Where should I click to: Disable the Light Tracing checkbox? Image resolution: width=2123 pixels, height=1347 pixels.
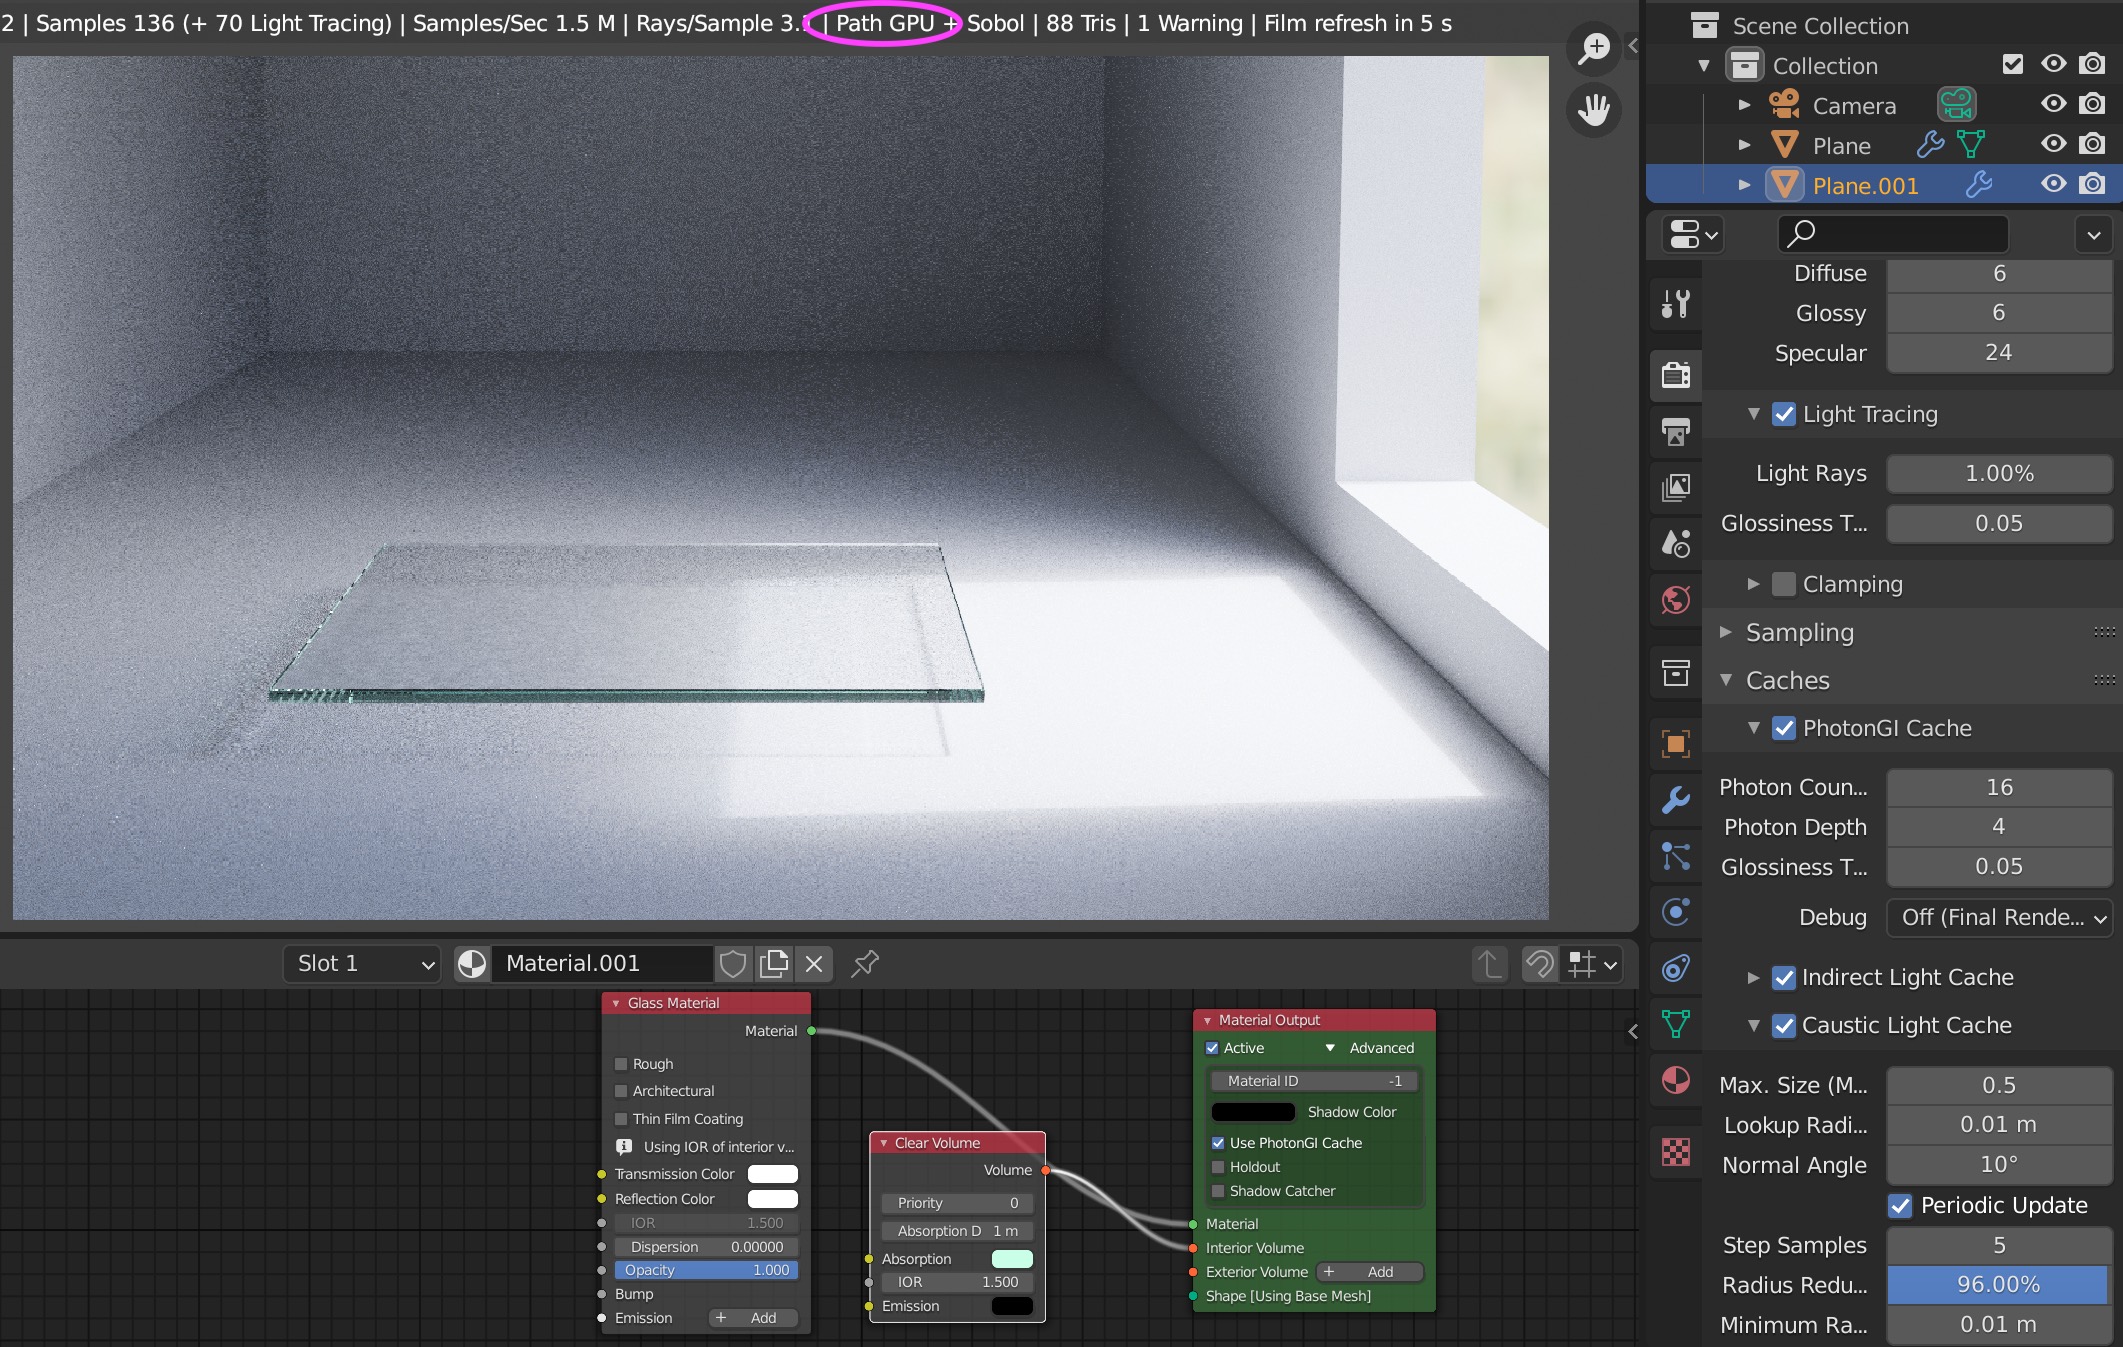[x=1784, y=414]
